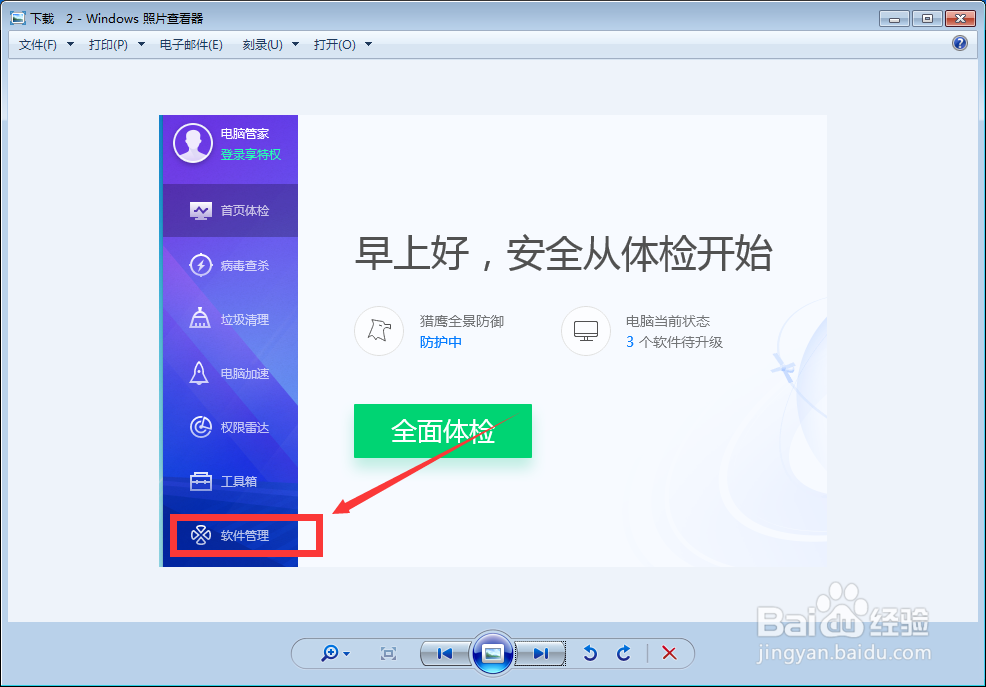Delete the photo with red X
The width and height of the screenshot is (986, 687).
(669, 654)
